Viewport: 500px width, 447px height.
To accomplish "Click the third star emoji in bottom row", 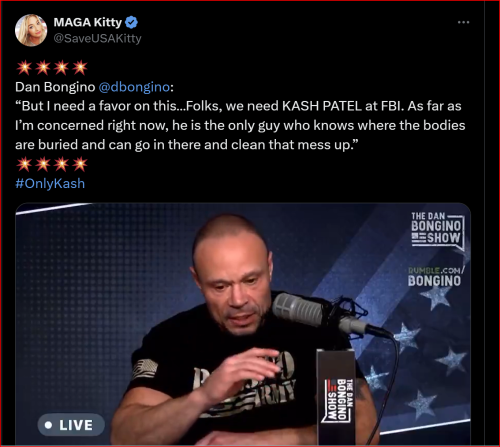I will tap(62, 164).
